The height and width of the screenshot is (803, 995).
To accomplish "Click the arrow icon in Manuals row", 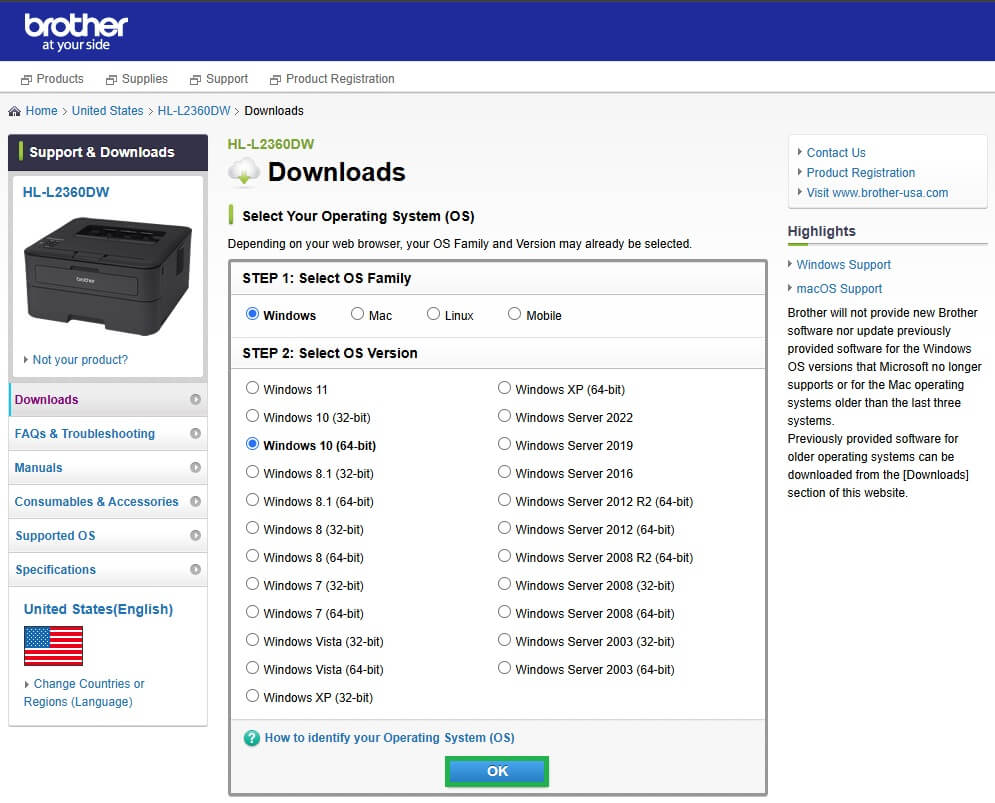I will (195, 467).
